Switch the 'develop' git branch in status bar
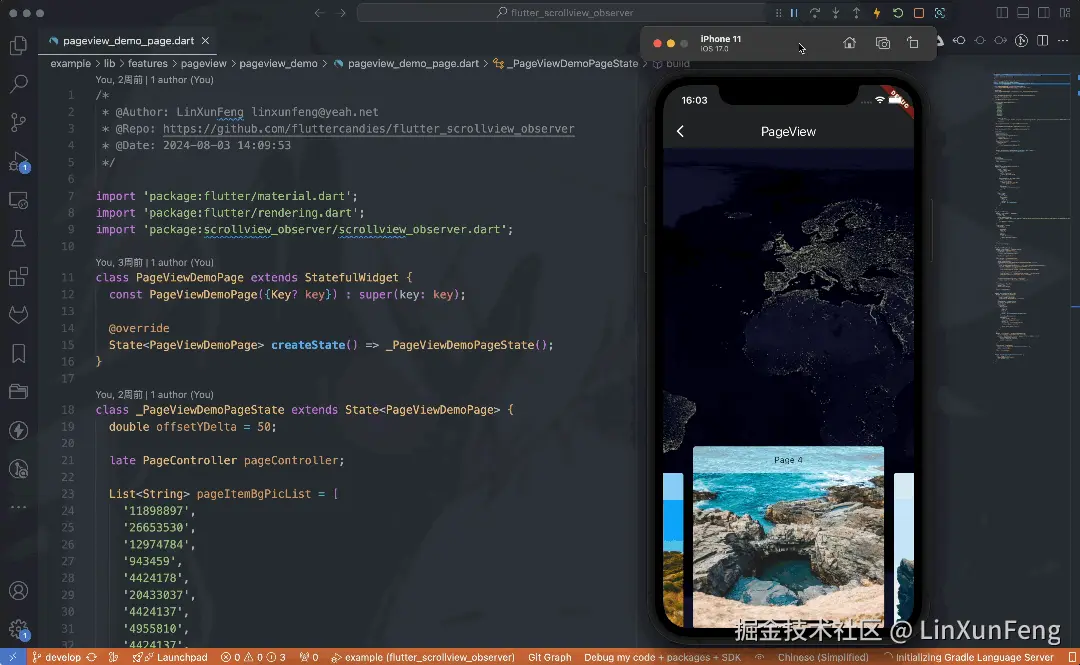This screenshot has width=1080, height=665. coord(56,657)
